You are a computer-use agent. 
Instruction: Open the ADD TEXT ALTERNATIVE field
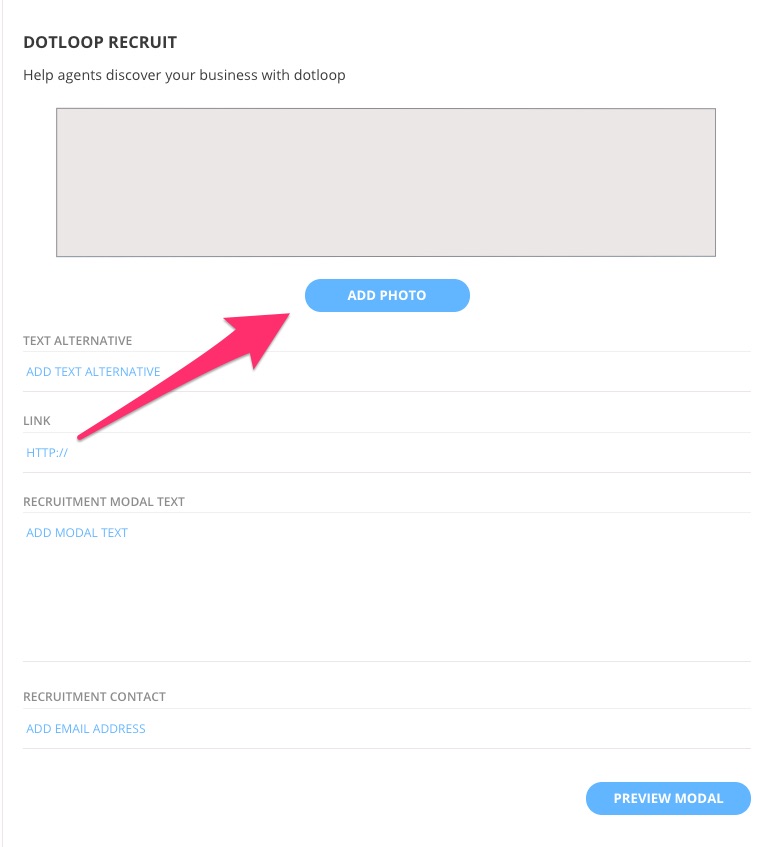tap(93, 371)
